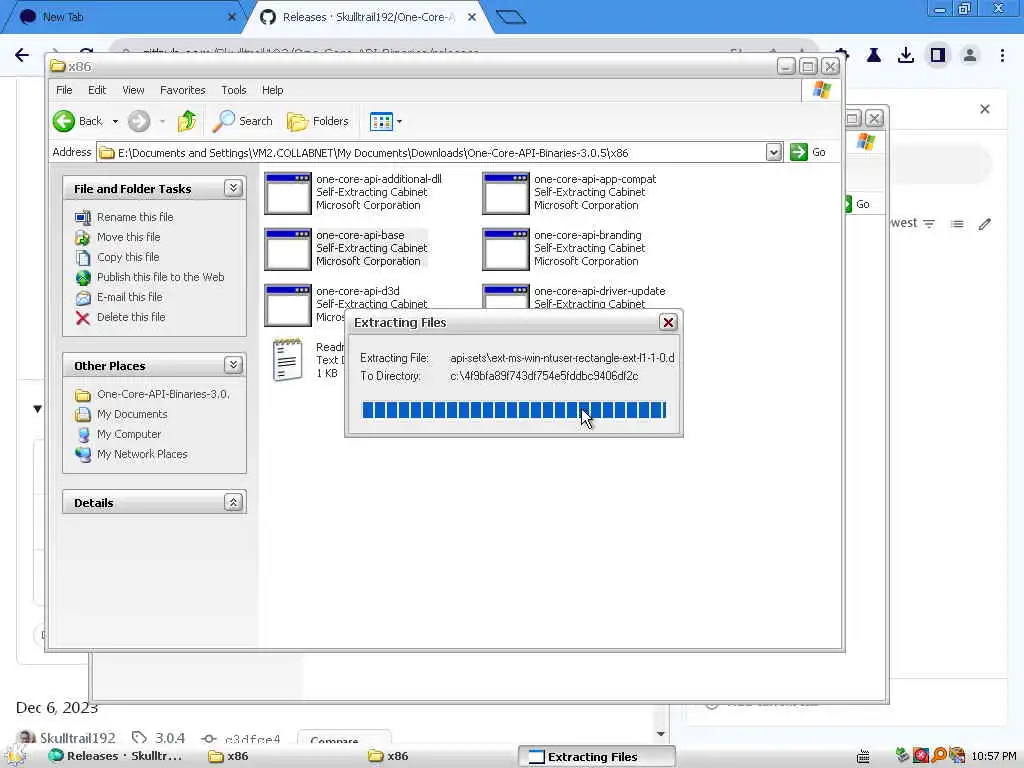This screenshot has height=768, width=1024.
Task: Click the magnifier icon in system tray
Action: (x=938, y=756)
